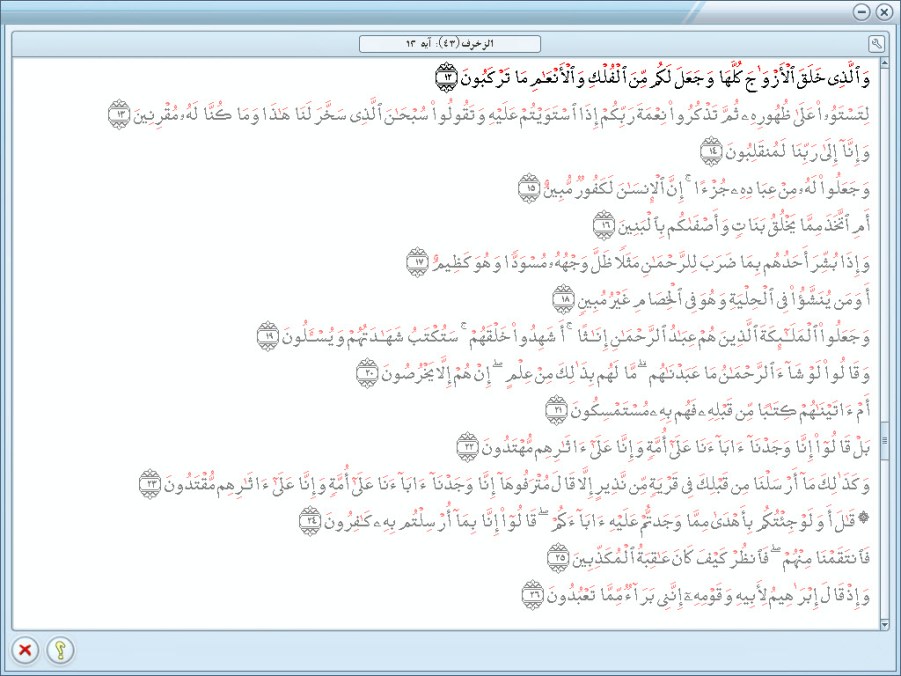Click the scrollbar down arrow
The width and height of the screenshot is (901, 676).
click(884, 624)
